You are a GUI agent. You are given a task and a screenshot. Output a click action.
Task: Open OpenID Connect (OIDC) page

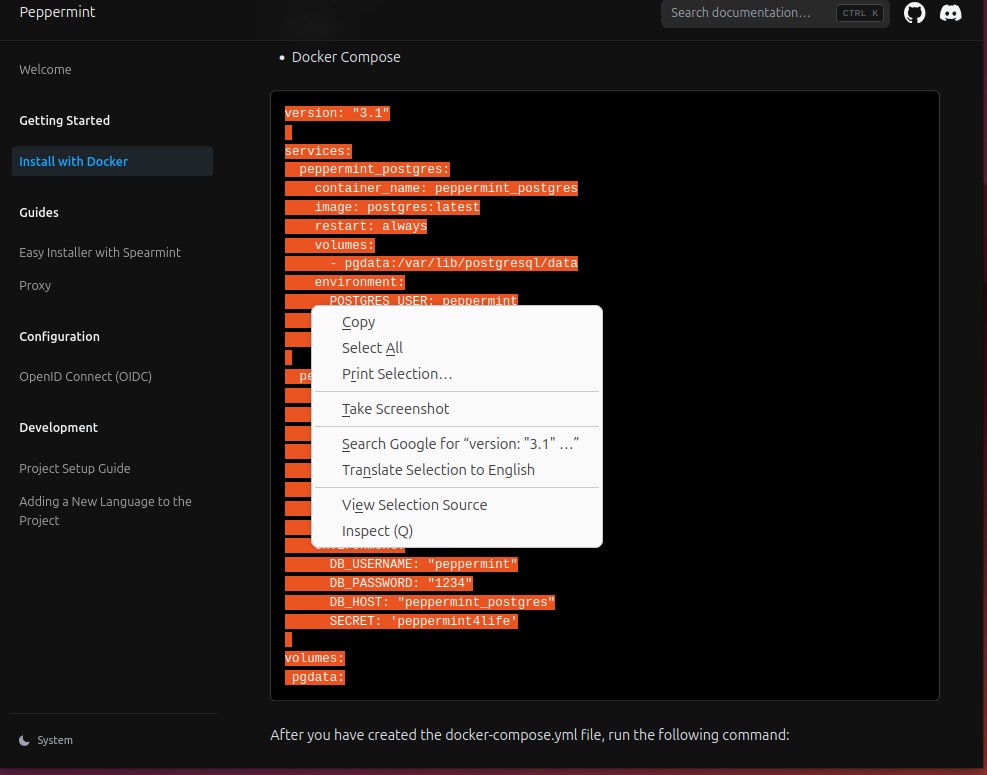tap(86, 376)
